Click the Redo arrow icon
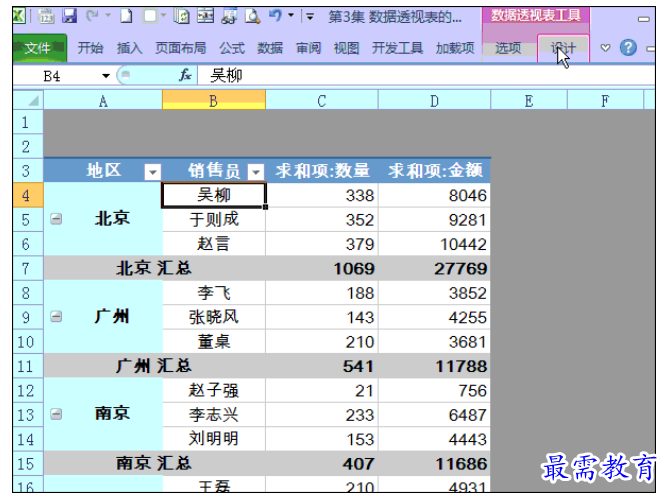Screen dimensions: 665x499 92,17
